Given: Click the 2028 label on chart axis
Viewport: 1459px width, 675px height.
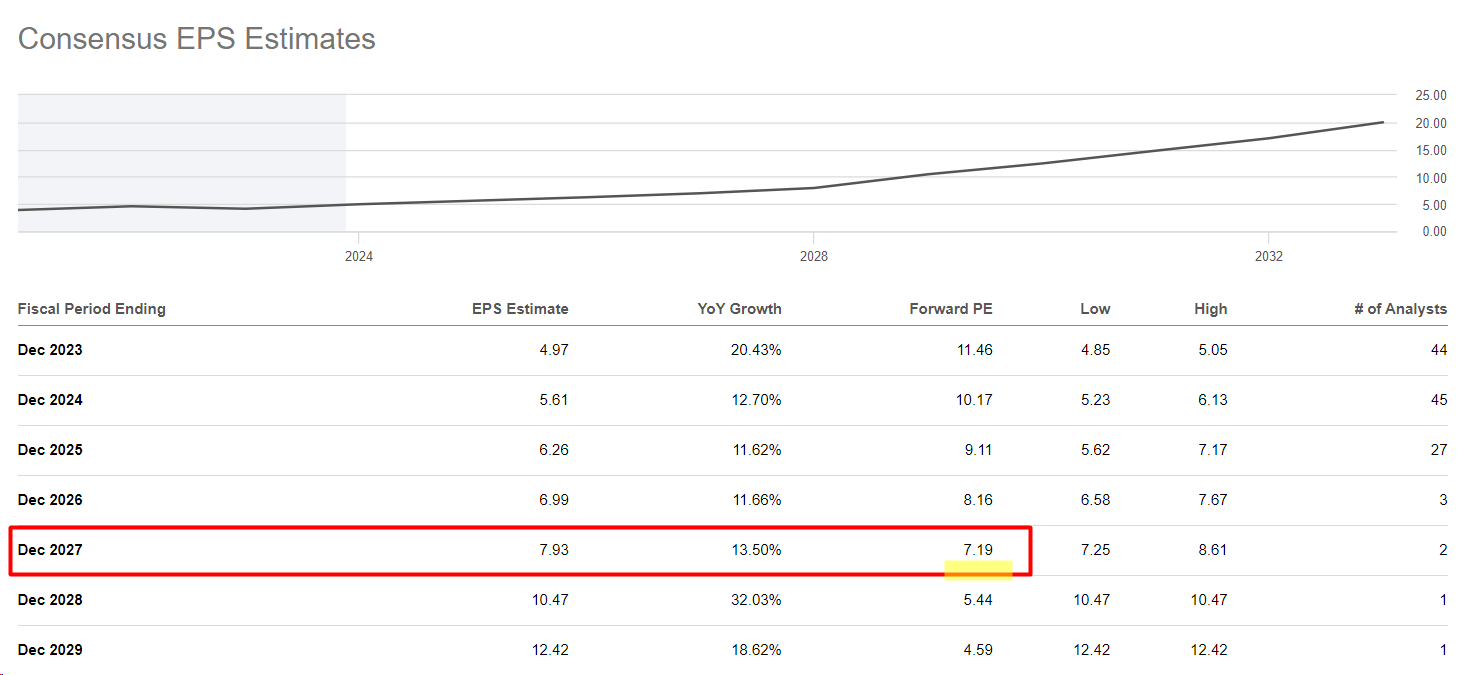Looking at the screenshot, I should point(814,257).
